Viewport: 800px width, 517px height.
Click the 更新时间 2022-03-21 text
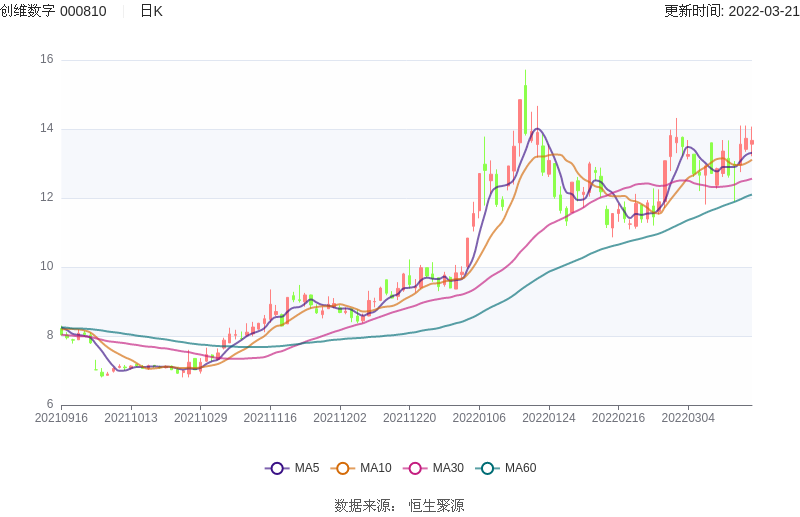pos(731,11)
